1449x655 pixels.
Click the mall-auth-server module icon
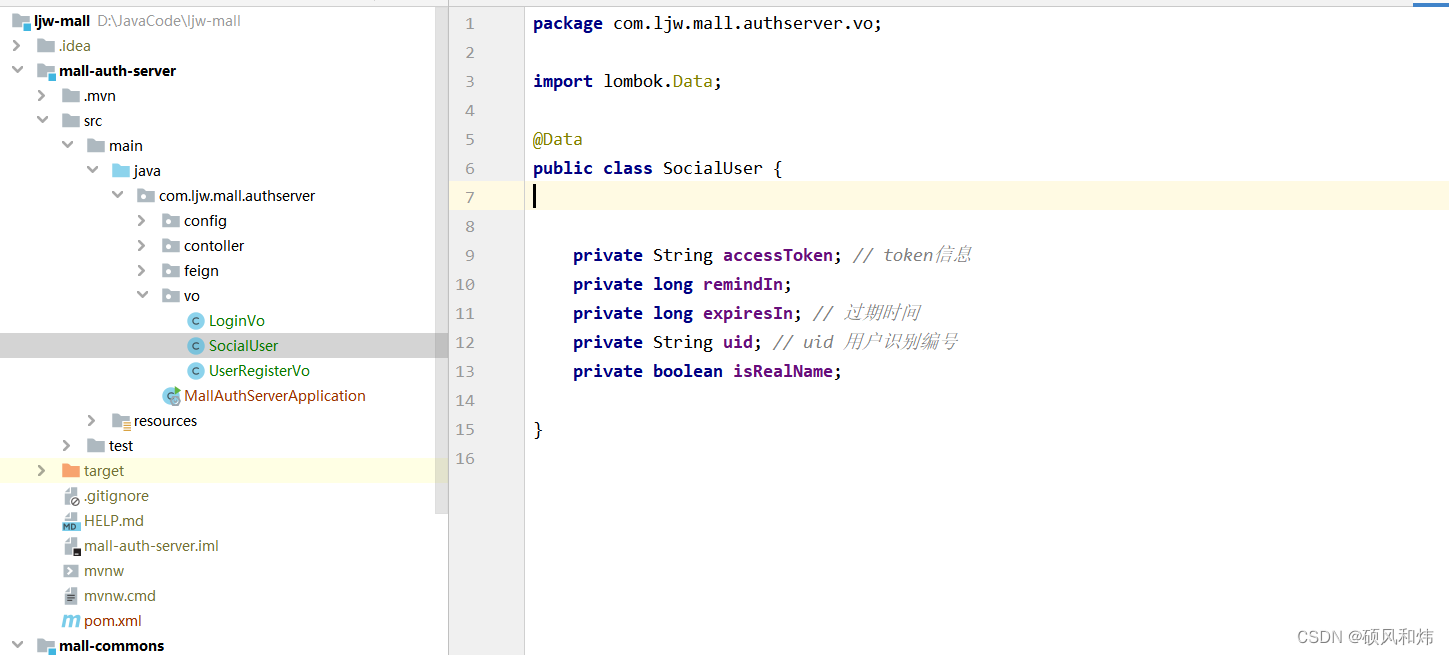(x=46, y=71)
